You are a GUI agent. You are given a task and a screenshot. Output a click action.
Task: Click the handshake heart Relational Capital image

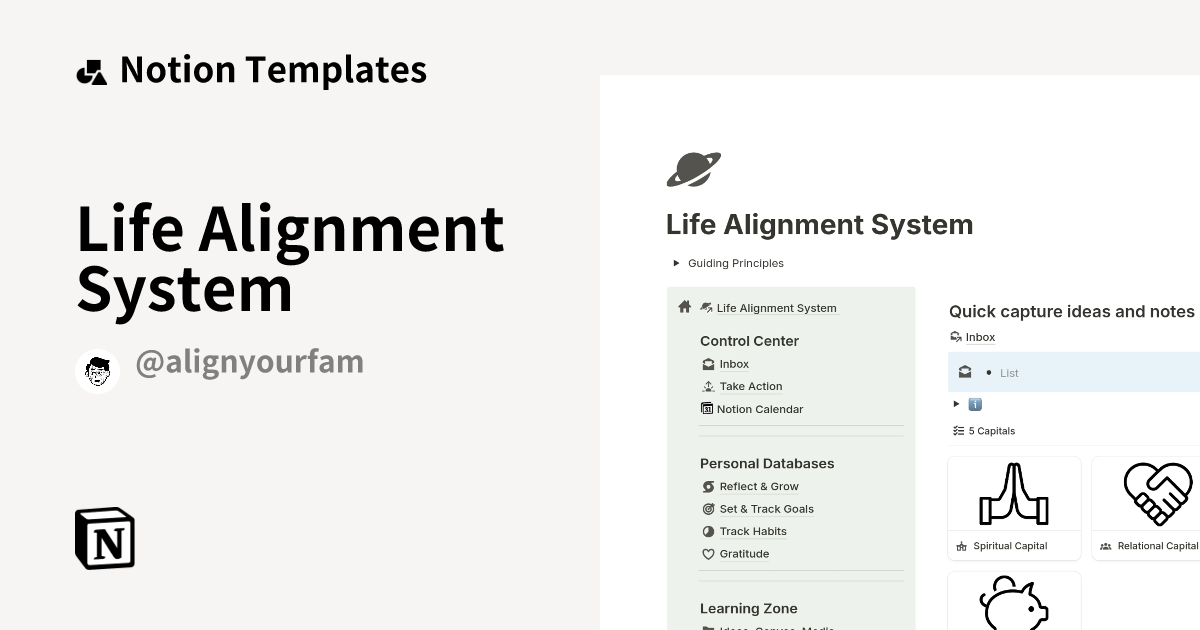click(x=1158, y=493)
